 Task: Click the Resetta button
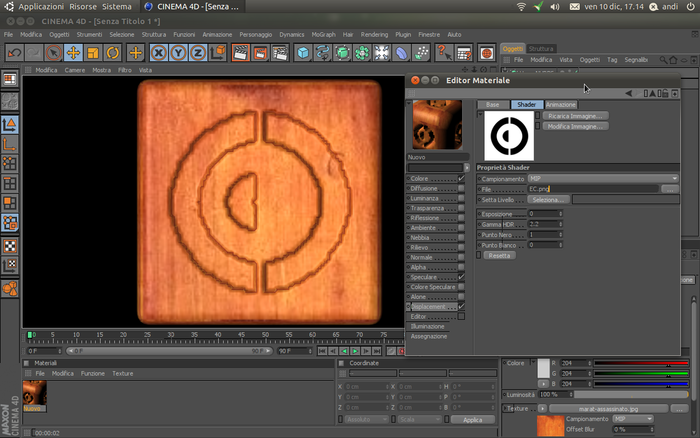pos(499,256)
